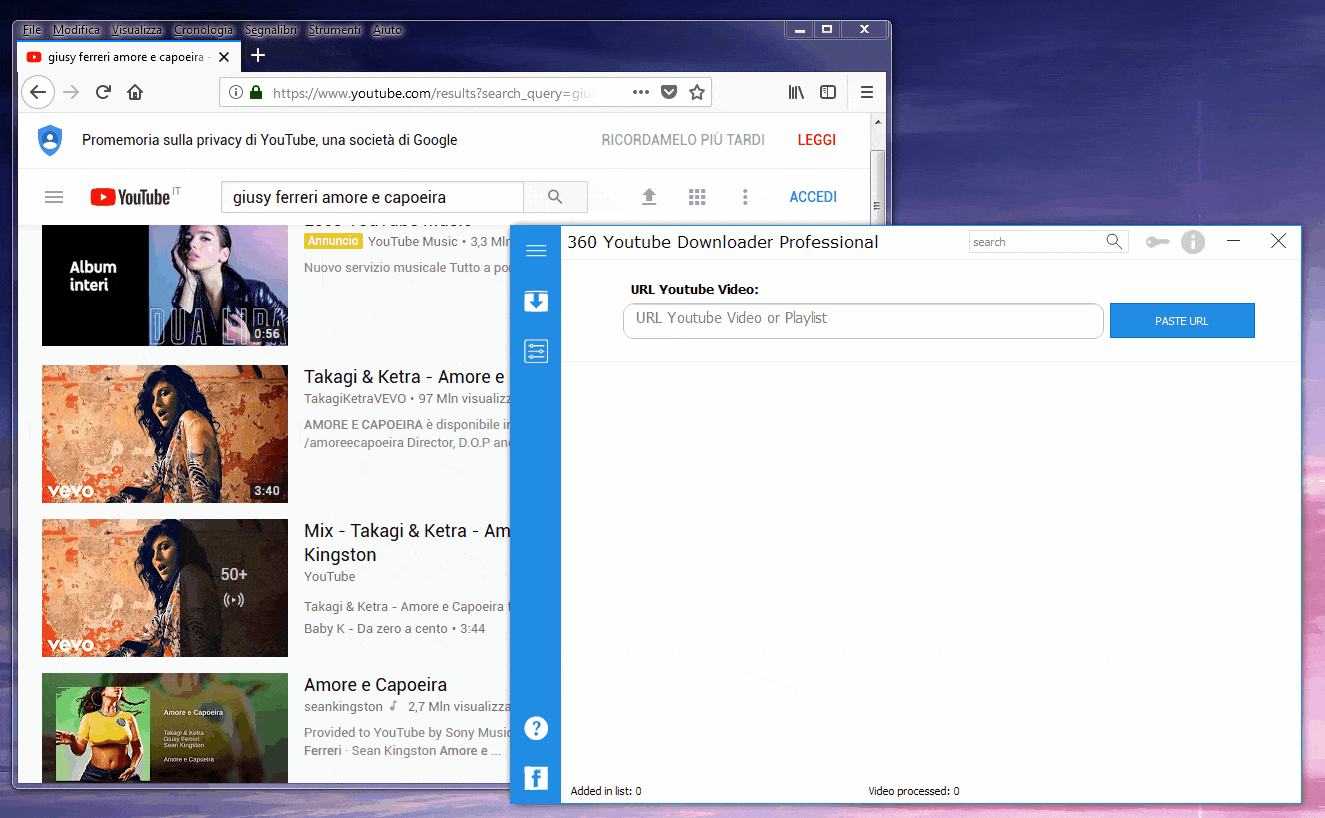Open the Sean Kingston green album thumbnail
Image resolution: width=1325 pixels, height=818 pixels.
click(x=165, y=728)
